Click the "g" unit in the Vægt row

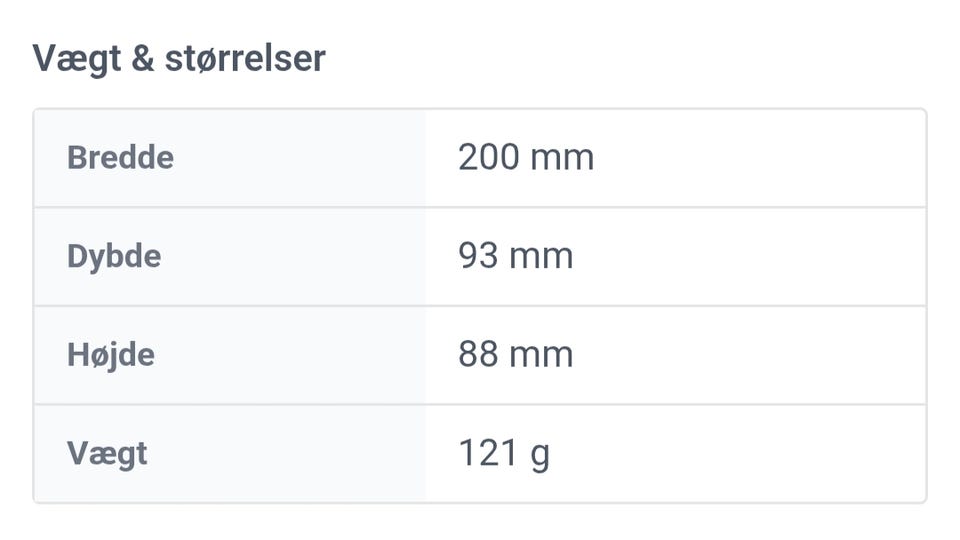point(540,455)
